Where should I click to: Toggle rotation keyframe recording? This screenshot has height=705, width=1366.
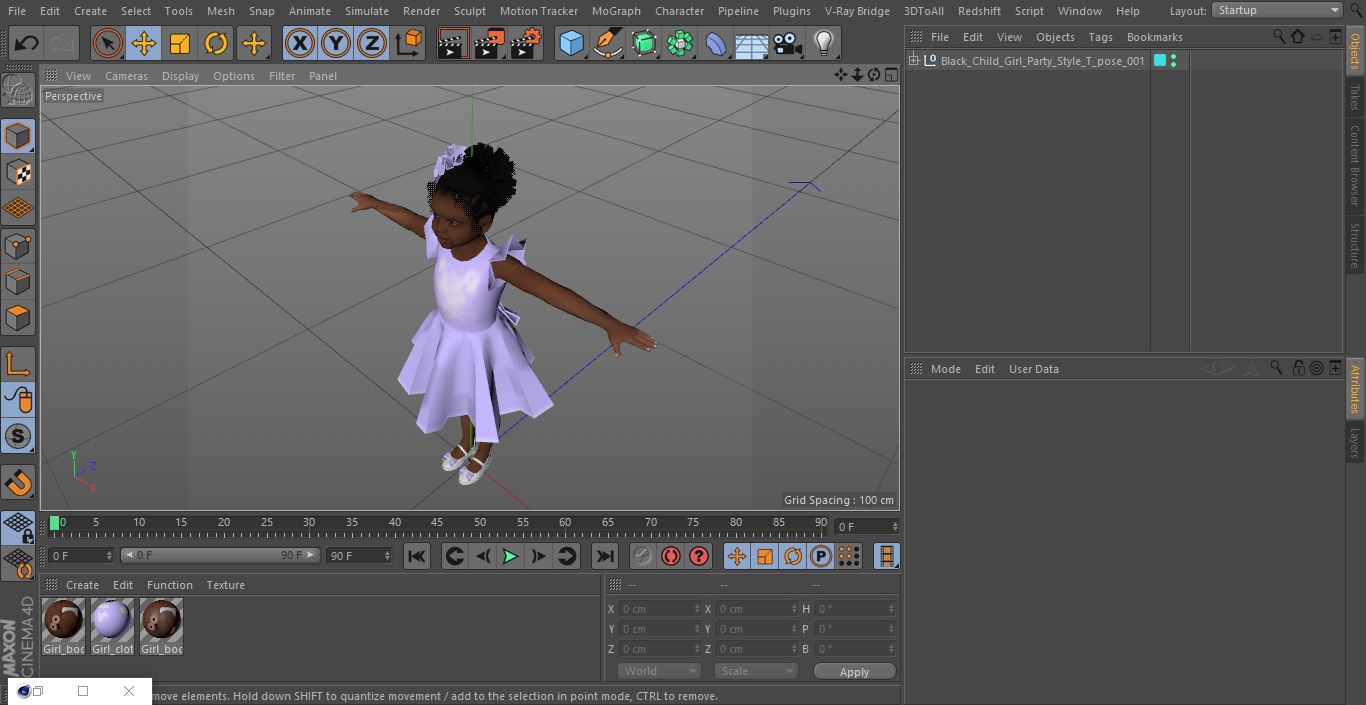pyautogui.click(x=793, y=556)
